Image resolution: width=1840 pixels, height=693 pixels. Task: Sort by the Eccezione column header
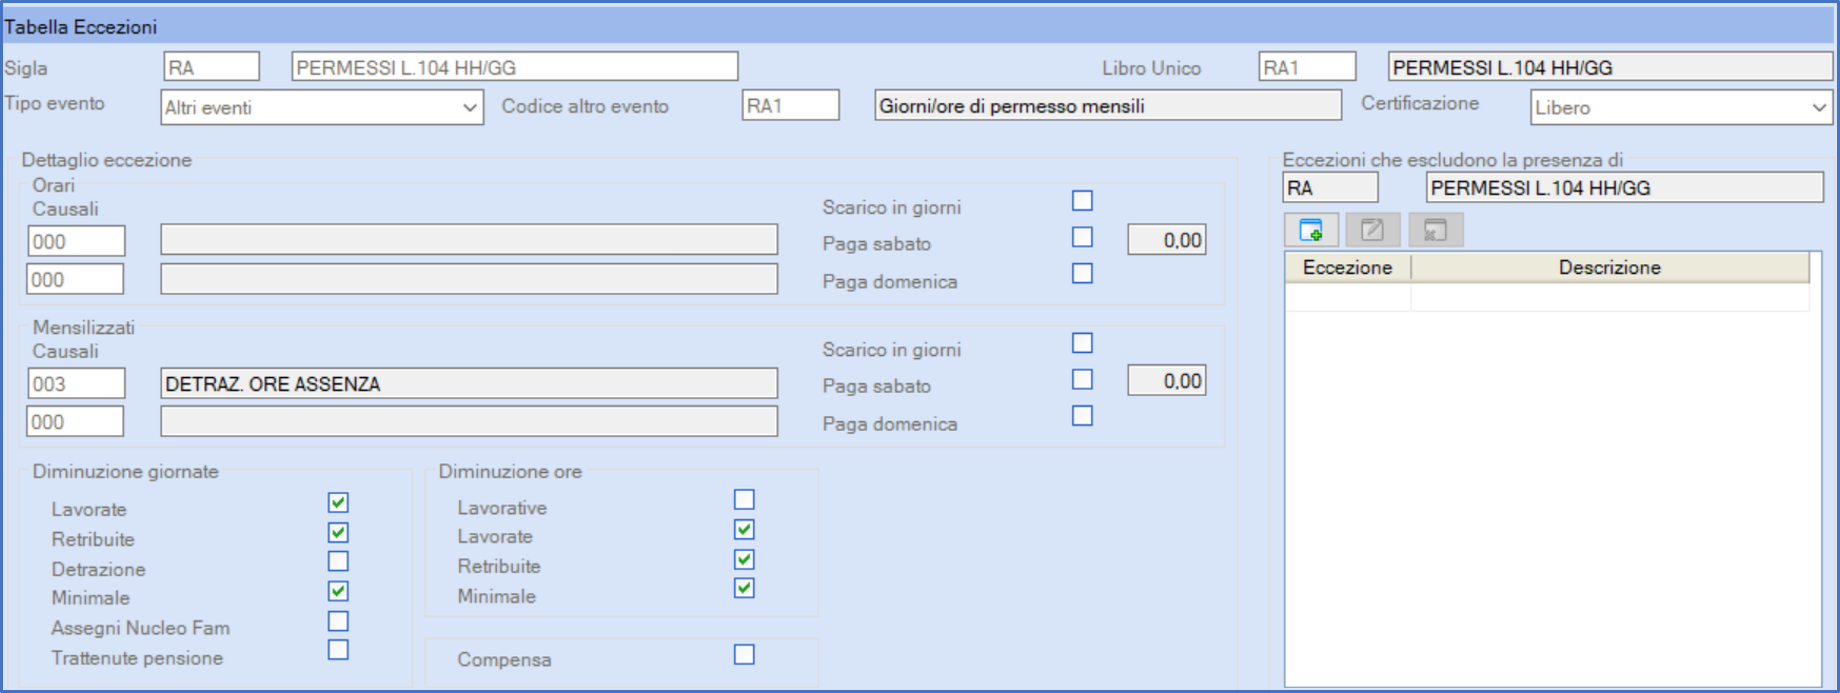[x=1347, y=267]
